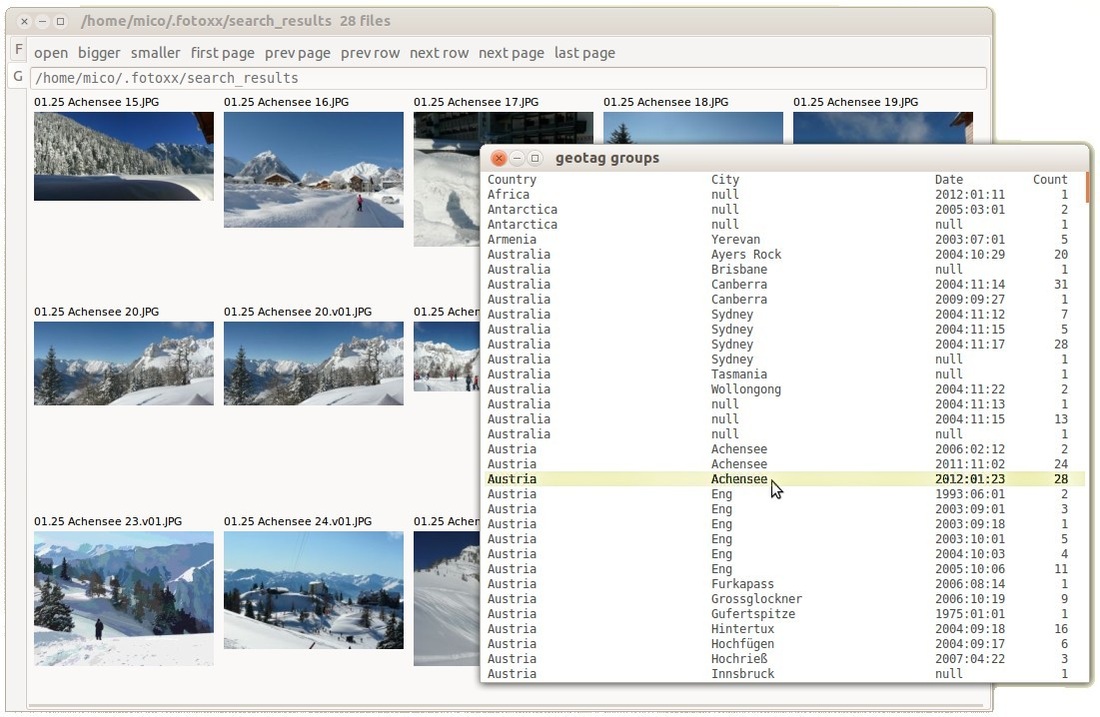The width and height of the screenshot is (1100, 717).
Task: Go to the last page
Action: (584, 53)
